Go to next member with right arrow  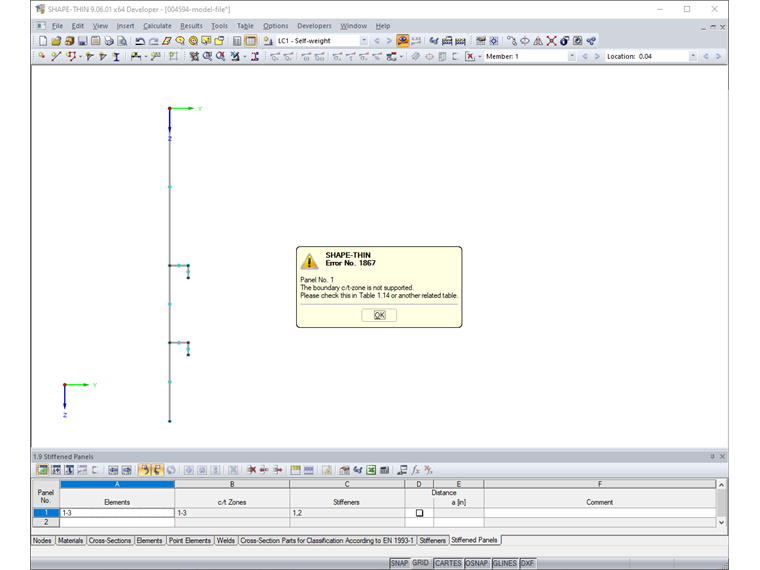click(597, 57)
